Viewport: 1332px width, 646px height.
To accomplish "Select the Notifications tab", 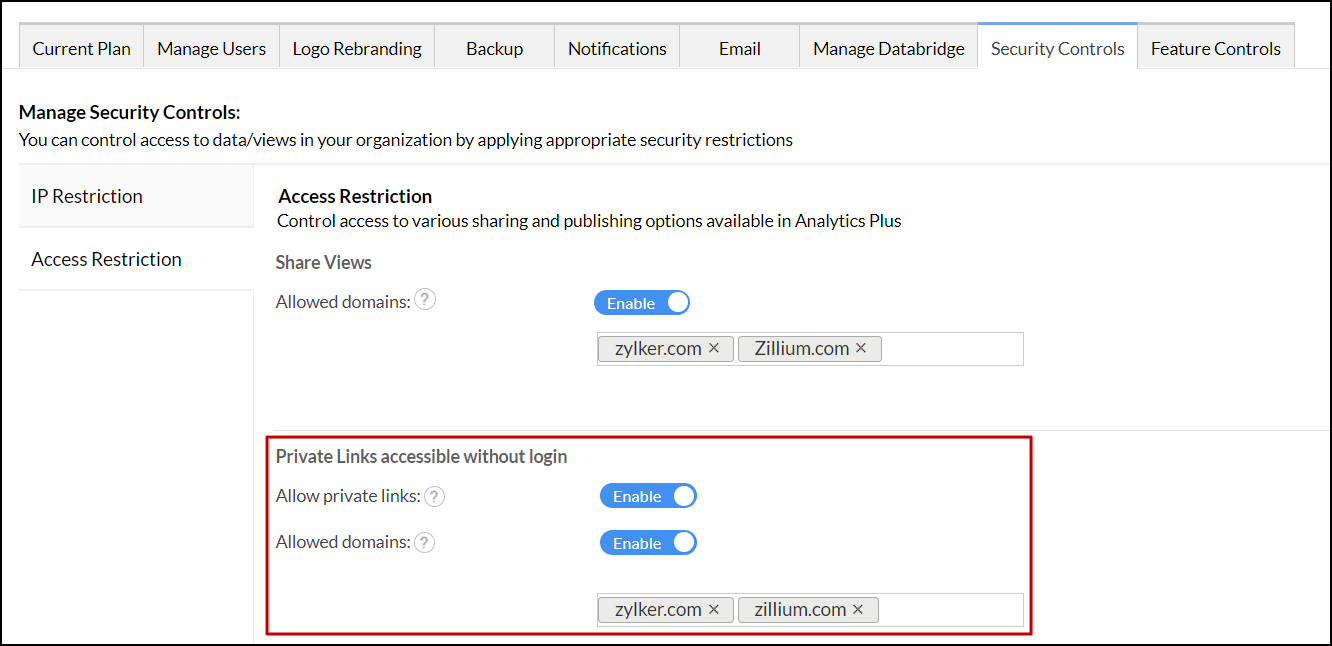I will coord(617,48).
